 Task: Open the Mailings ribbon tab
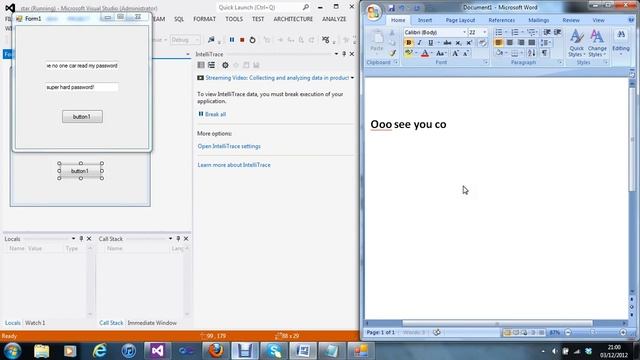538,20
